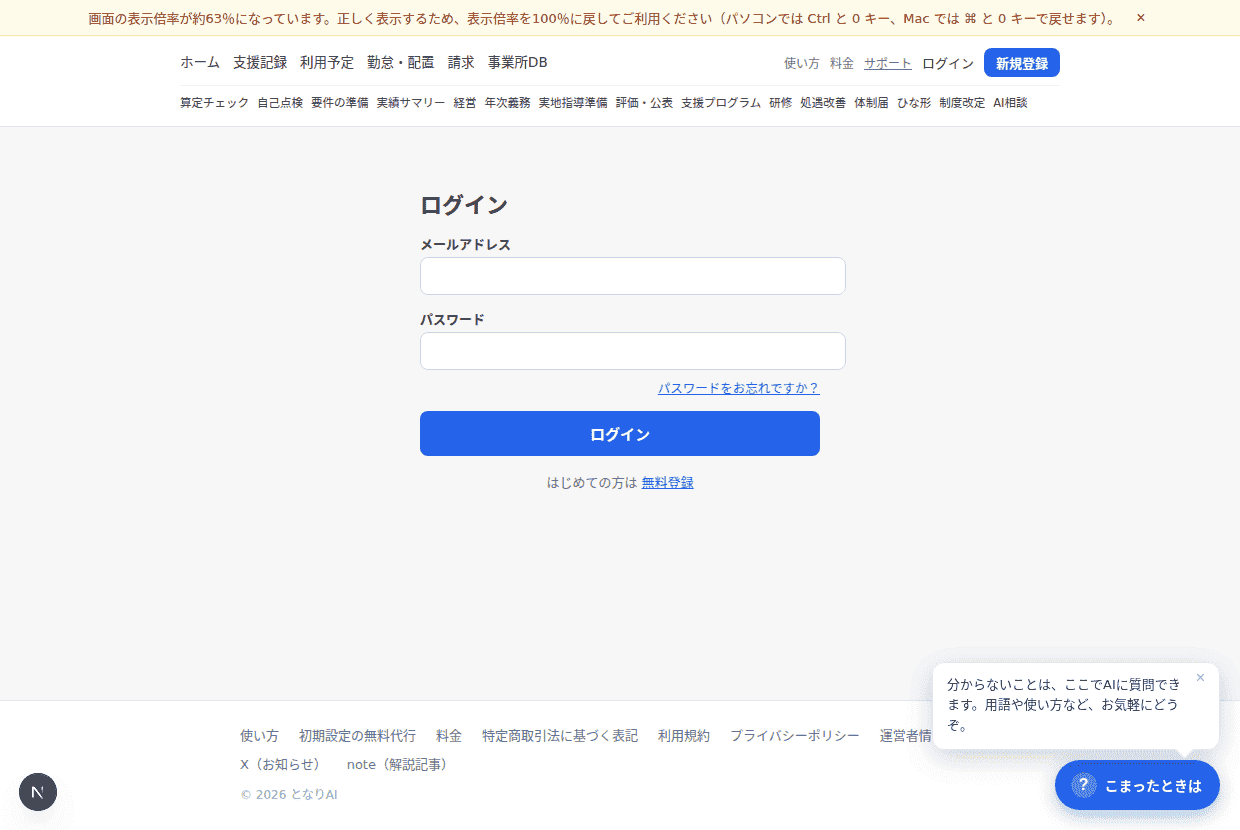Open 使い方 in the footer

pyautogui.click(x=260, y=736)
